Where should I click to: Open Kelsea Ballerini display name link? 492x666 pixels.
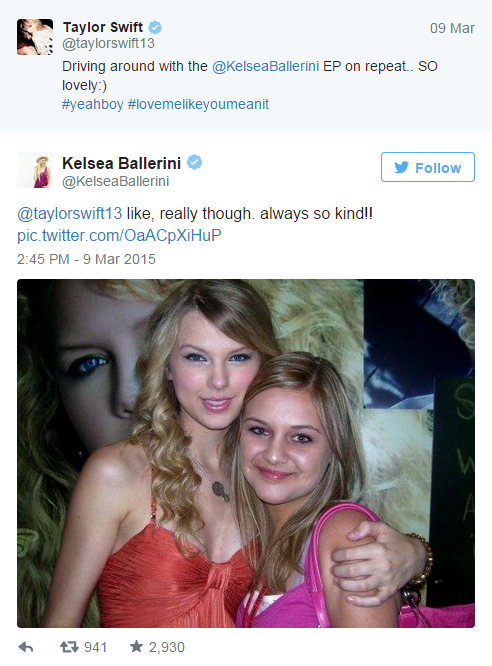122,163
